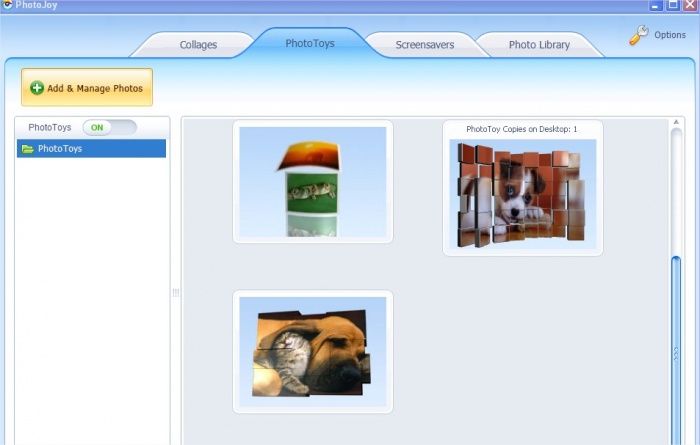This screenshot has height=445, width=700.
Task: Click the blue vertical scrollbar thumb
Action: (676, 350)
